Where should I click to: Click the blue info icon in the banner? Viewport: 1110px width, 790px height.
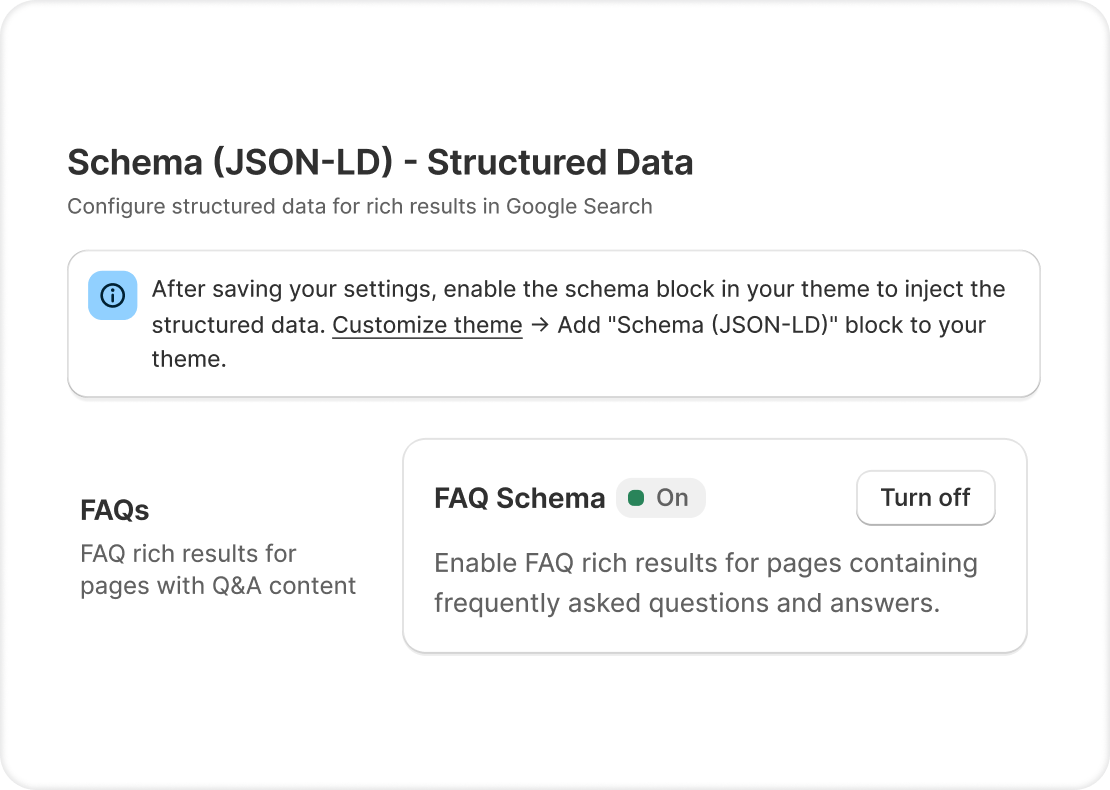112,295
